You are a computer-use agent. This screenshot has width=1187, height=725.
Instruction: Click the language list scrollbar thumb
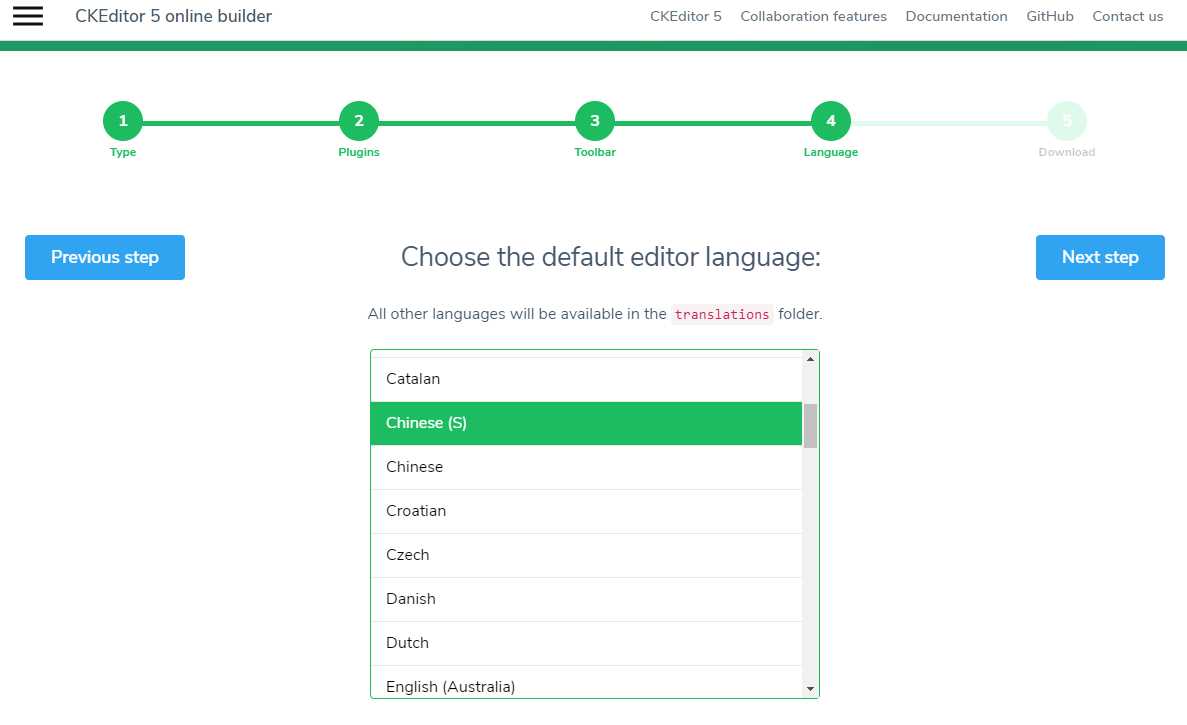(810, 426)
